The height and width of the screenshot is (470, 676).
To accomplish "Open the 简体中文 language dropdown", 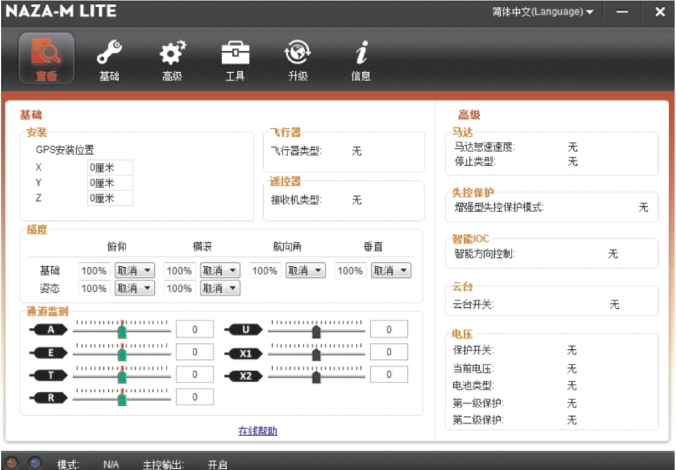I will tap(542, 12).
